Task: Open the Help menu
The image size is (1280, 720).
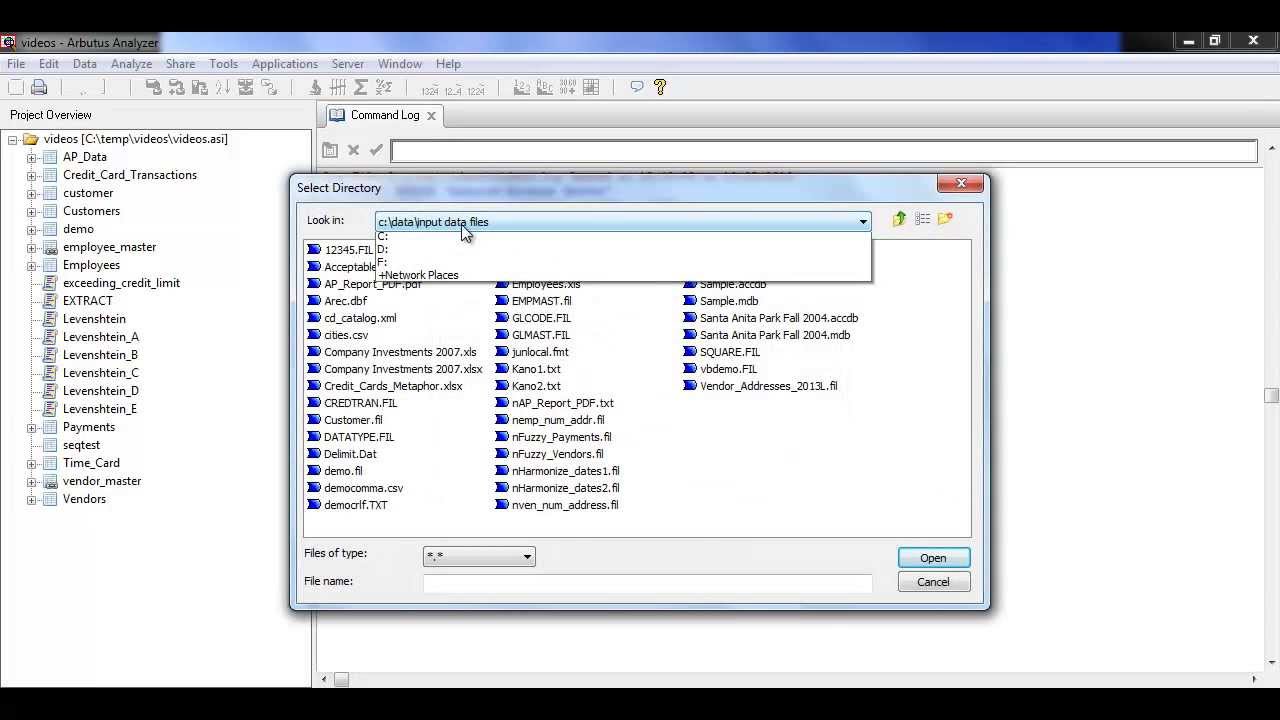Action: pyautogui.click(x=448, y=64)
